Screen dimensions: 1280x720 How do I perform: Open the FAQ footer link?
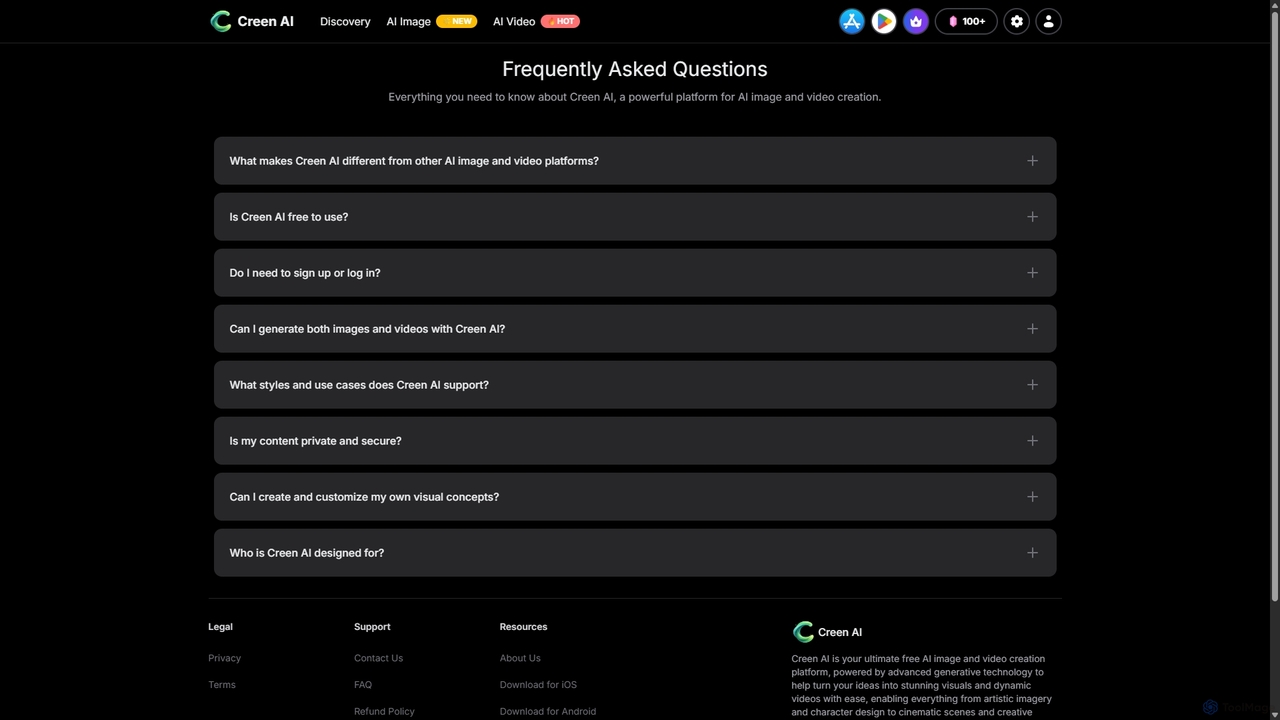363,685
